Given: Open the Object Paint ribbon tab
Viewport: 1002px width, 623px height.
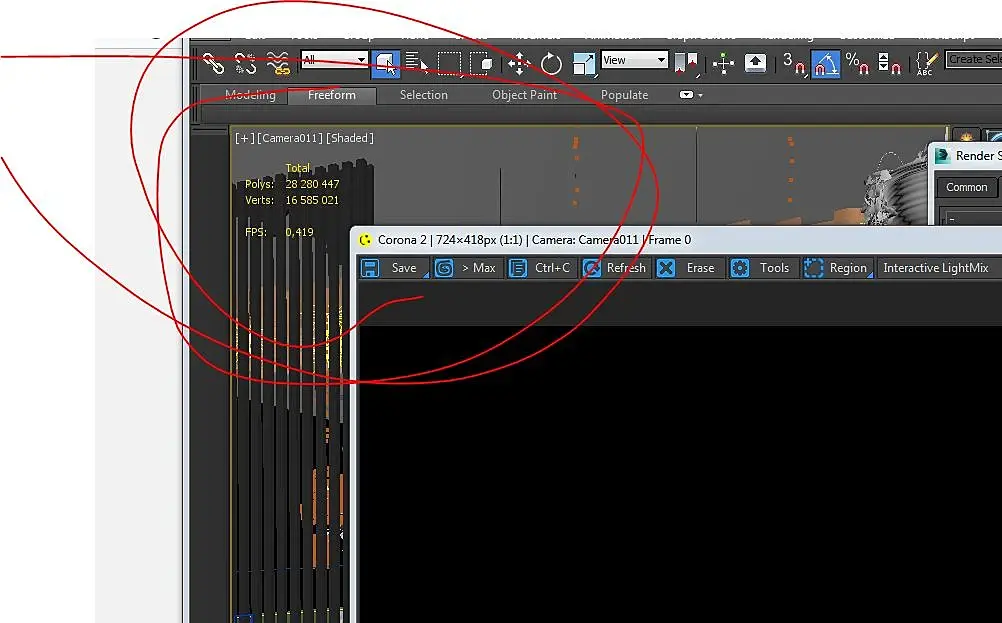Looking at the screenshot, I should click(524, 95).
